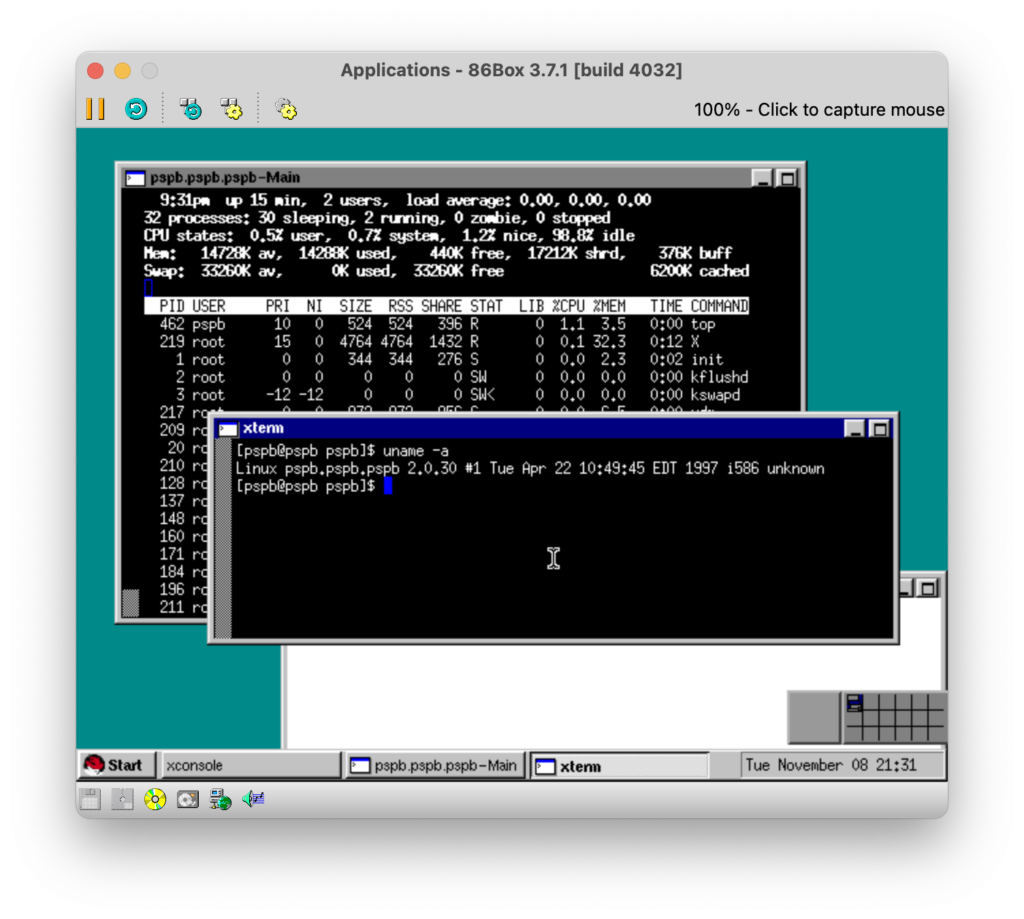Click the teal hard reset icon
Viewport: 1024px width, 919px height.
click(x=136, y=109)
